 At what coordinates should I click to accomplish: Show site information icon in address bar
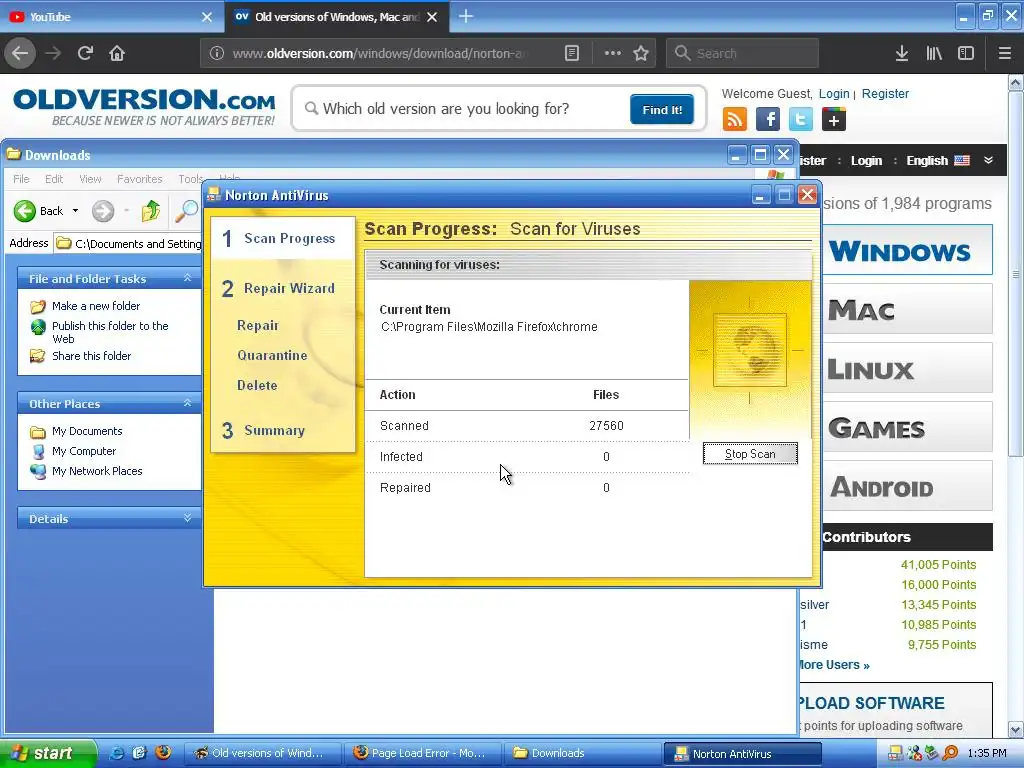coord(216,54)
